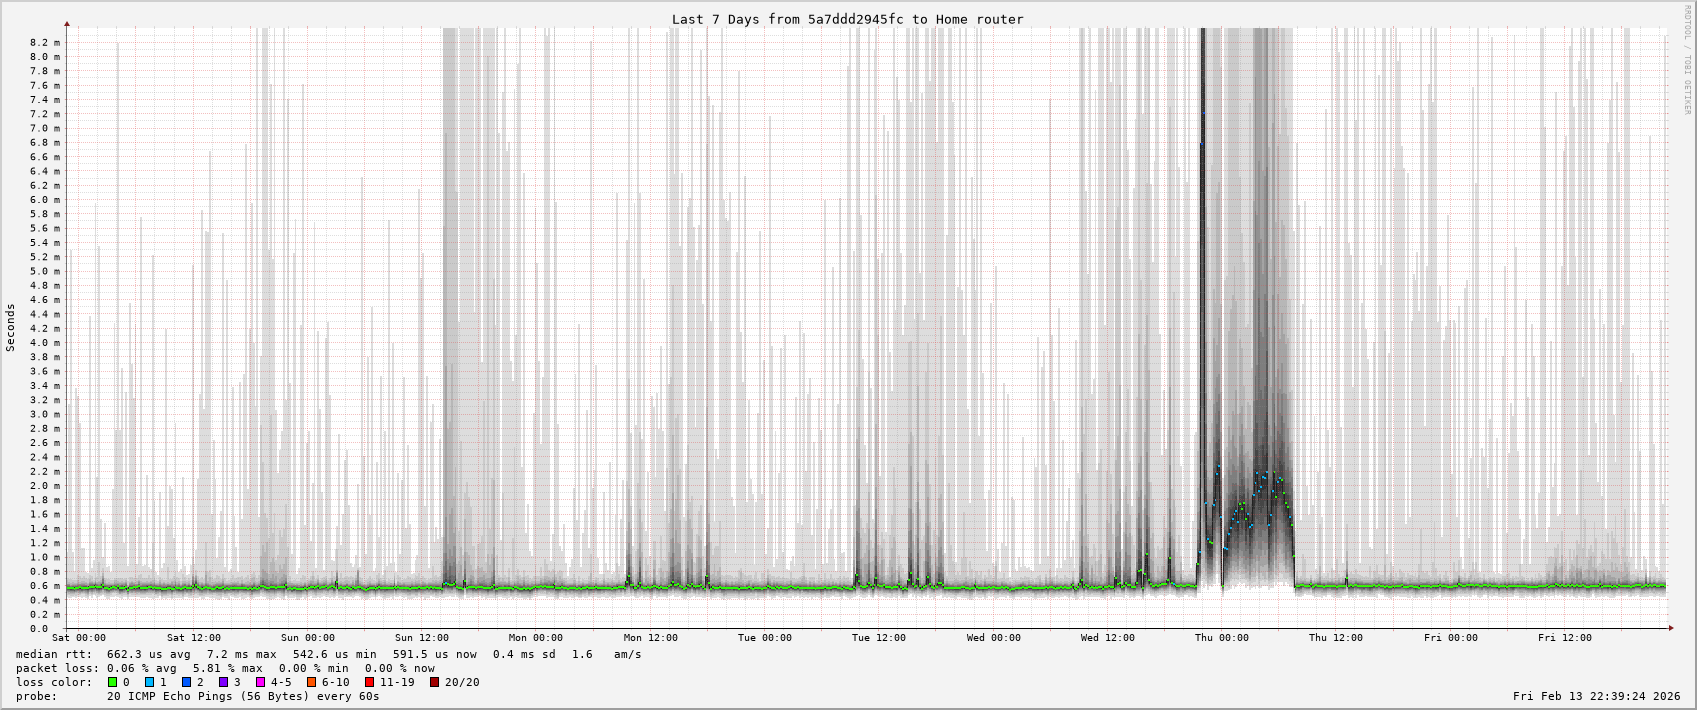Select the blue loss swatch labeled 2

pos(186,682)
